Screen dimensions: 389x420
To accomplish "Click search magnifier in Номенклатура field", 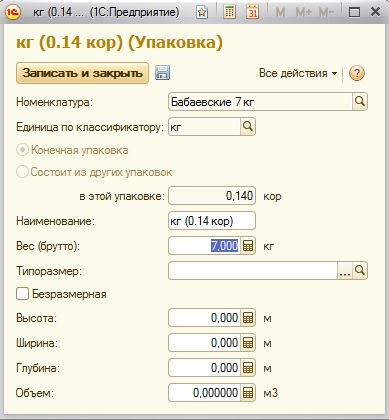I will tap(360, 102).
